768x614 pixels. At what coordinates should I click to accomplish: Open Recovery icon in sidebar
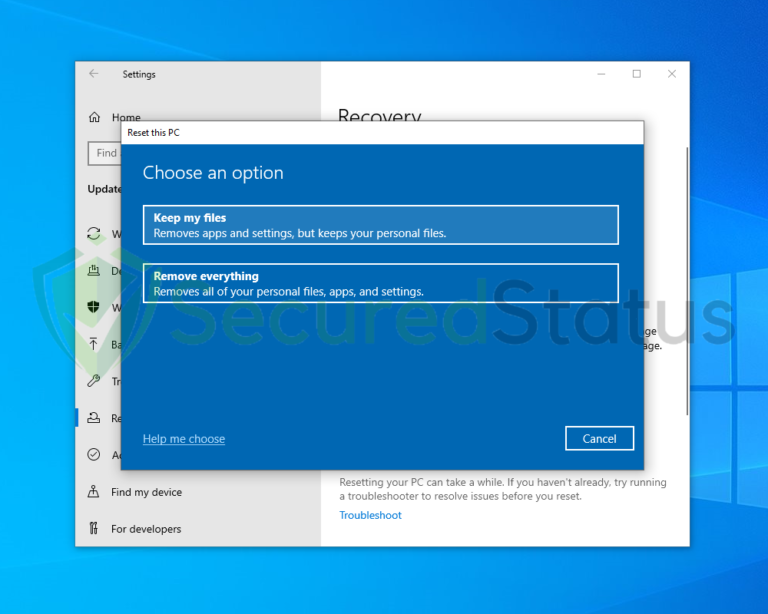point(94,418)
